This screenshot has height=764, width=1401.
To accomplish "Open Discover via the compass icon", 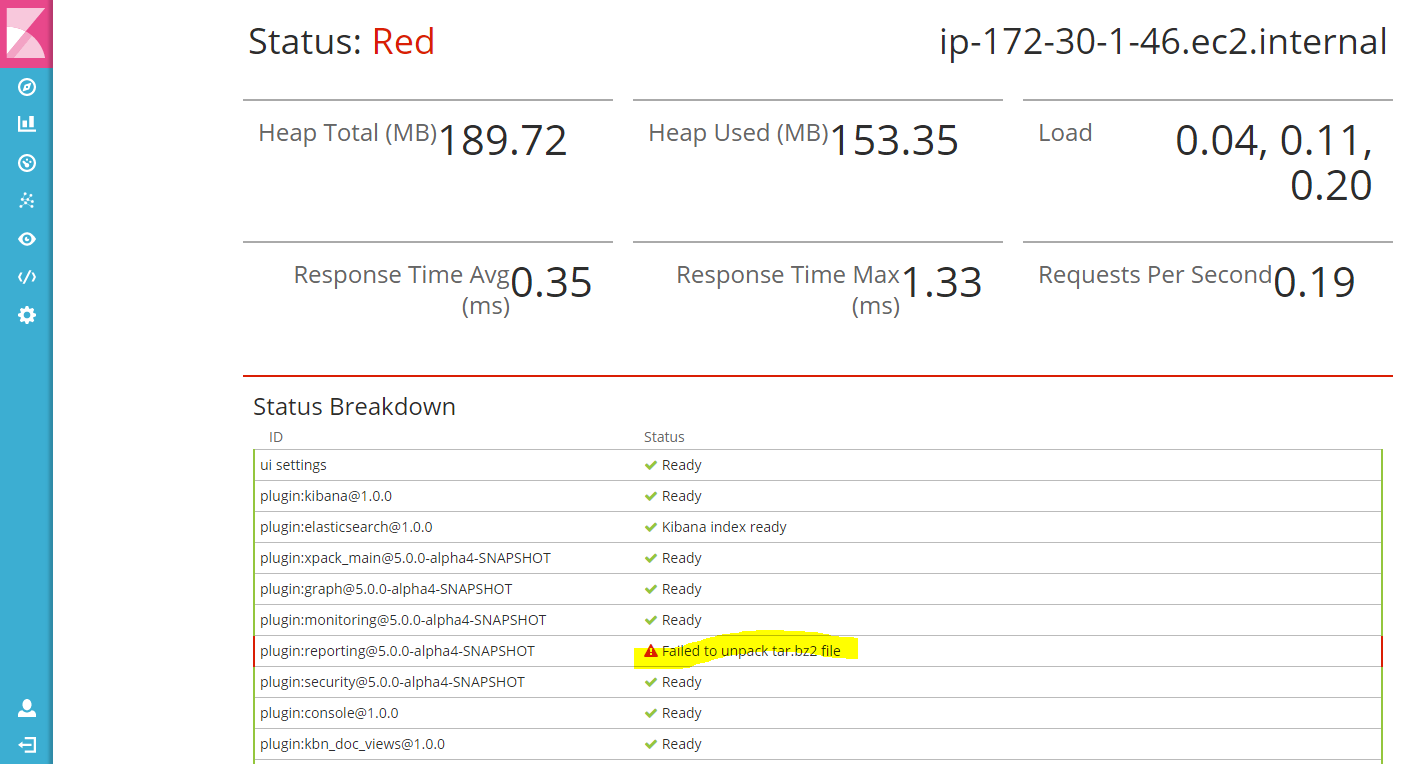I will coord(27,87).
